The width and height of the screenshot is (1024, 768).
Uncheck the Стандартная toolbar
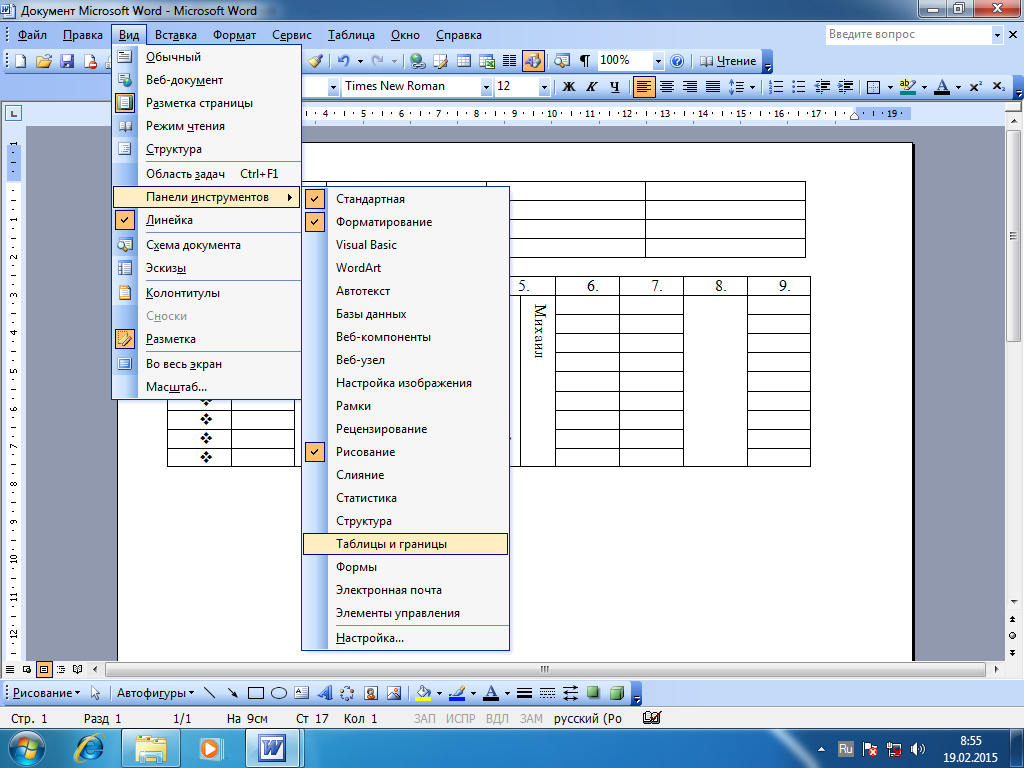point(405,199)
